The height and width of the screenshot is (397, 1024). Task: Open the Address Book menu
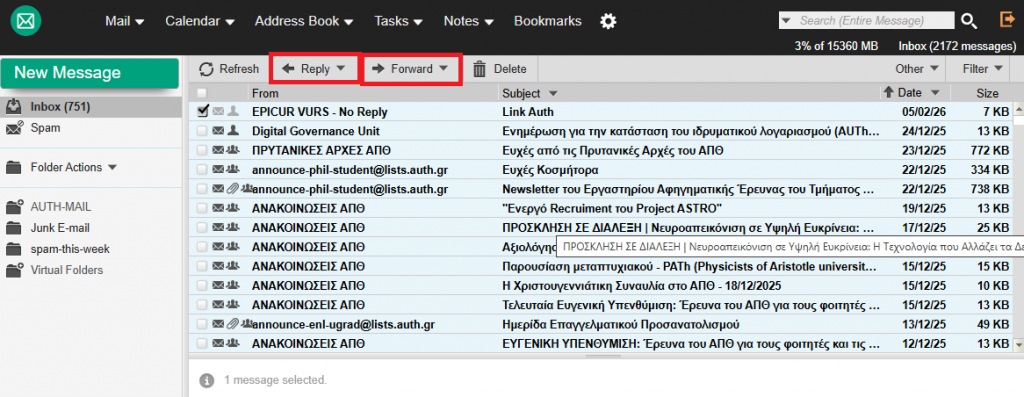pyautogui.click(x=305, y=21)
